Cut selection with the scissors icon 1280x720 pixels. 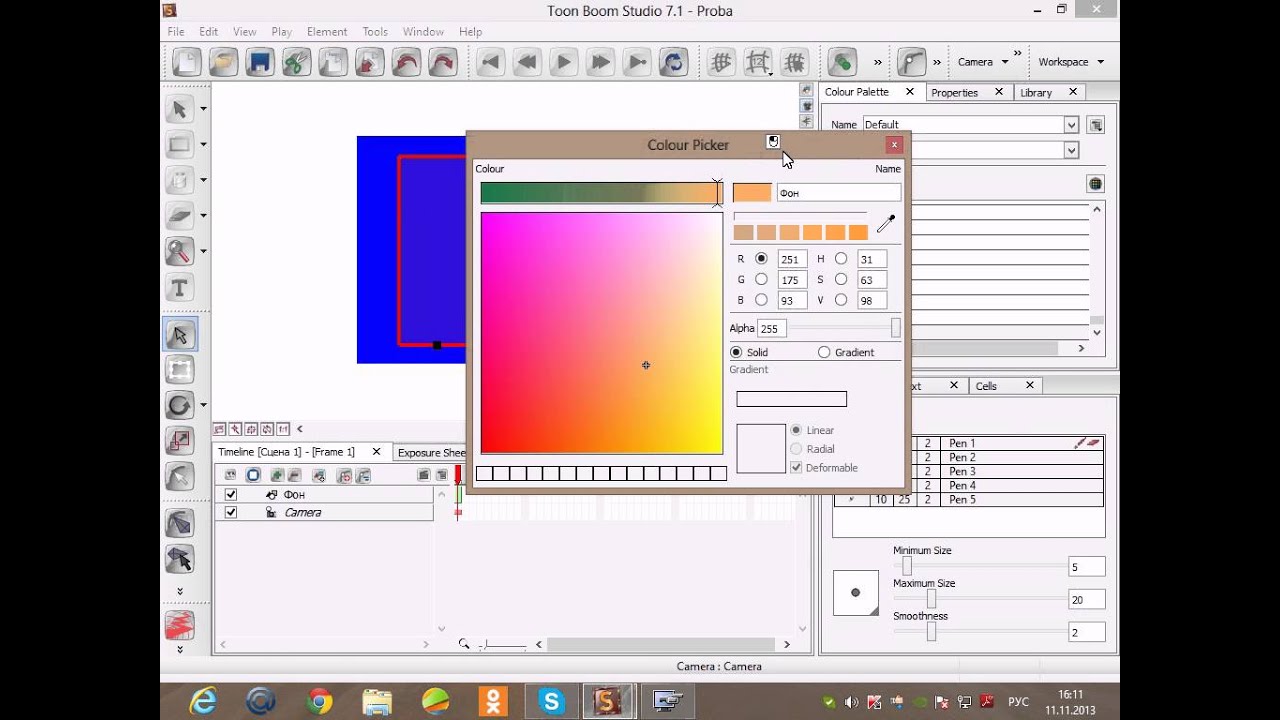(x=296, y=62)
